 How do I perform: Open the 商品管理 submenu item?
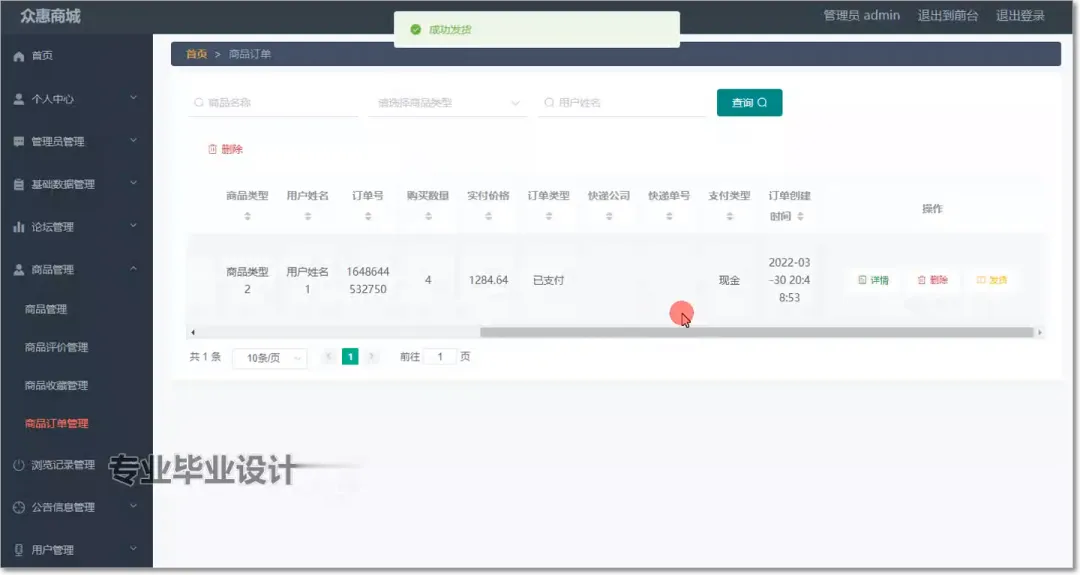46,309
